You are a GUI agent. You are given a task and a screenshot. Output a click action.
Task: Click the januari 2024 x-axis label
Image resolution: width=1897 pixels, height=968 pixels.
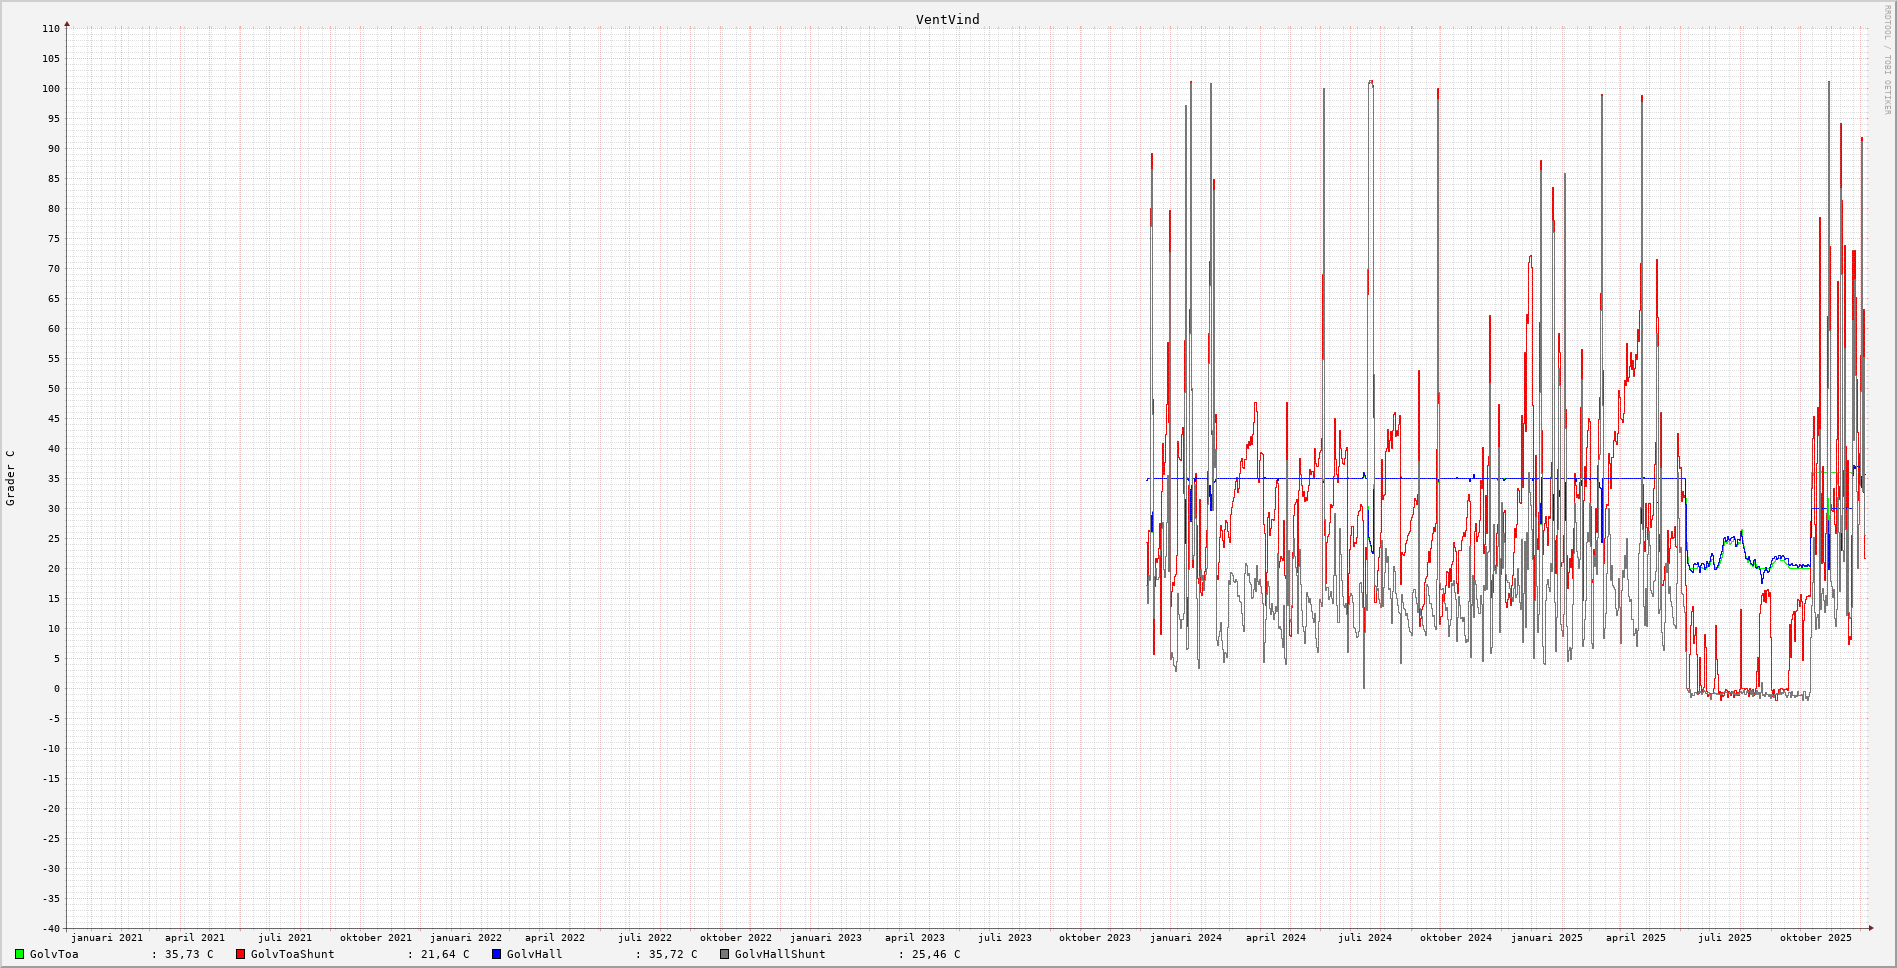tap(1185, 938)
